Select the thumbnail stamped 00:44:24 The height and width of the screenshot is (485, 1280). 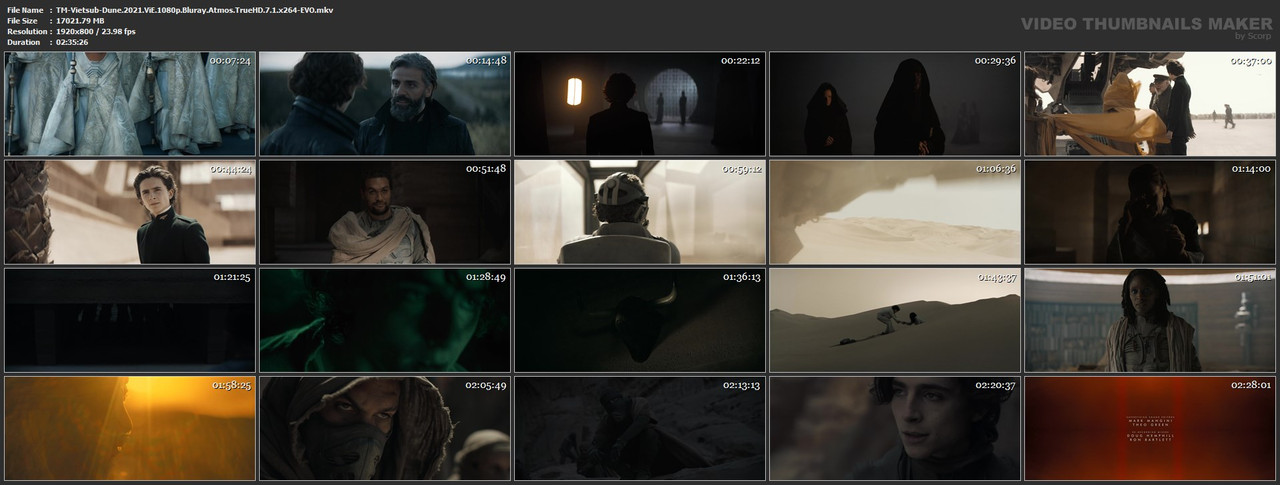130,212
